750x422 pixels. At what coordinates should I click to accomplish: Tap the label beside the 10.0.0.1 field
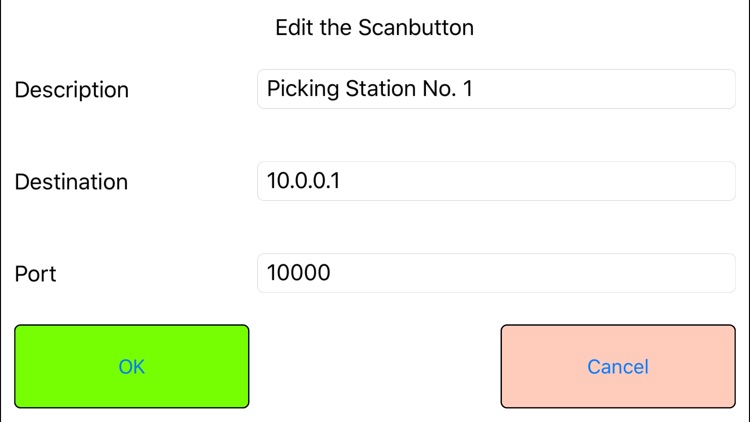pyautogui.click(x=72, y=182)
